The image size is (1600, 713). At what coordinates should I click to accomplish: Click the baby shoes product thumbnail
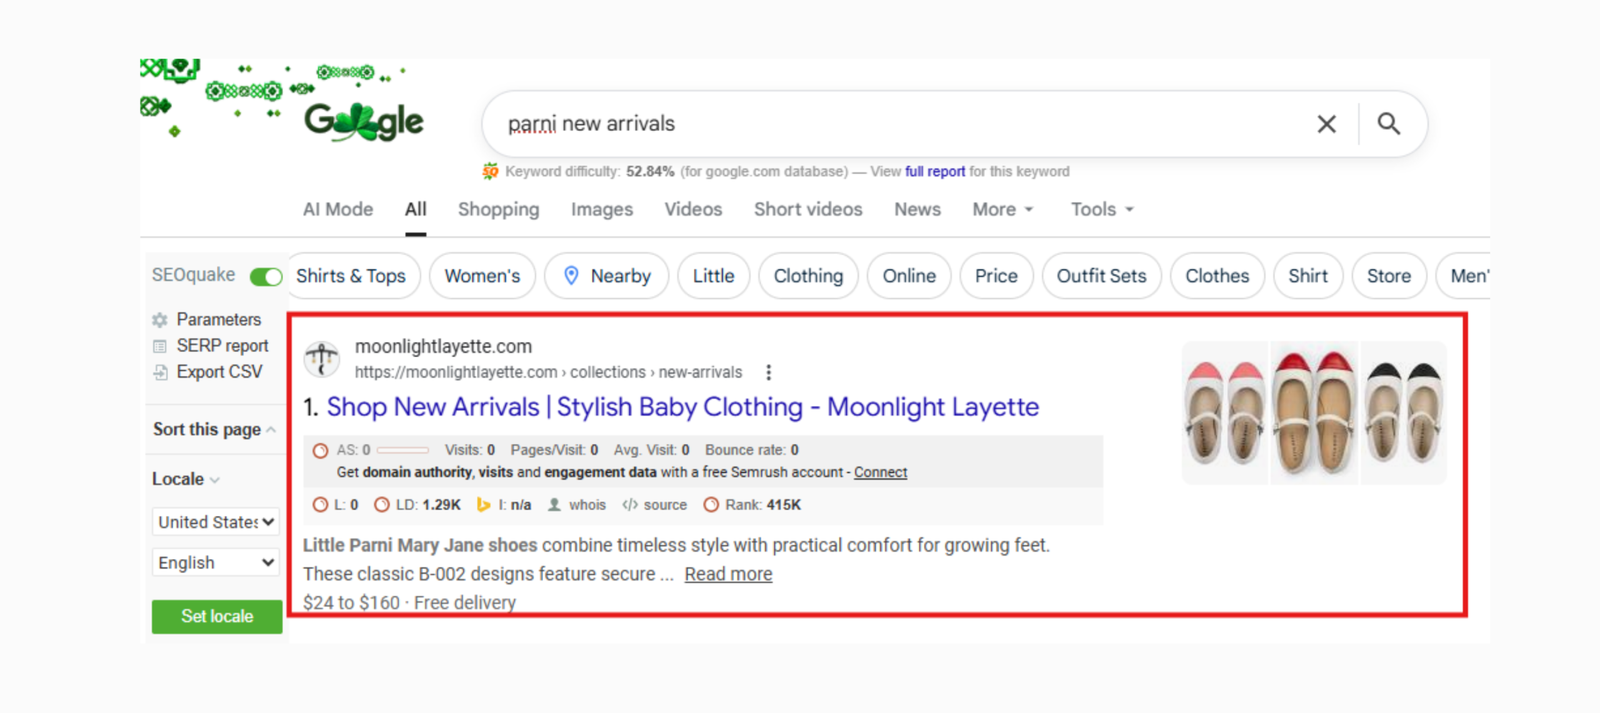point(1313,412)
